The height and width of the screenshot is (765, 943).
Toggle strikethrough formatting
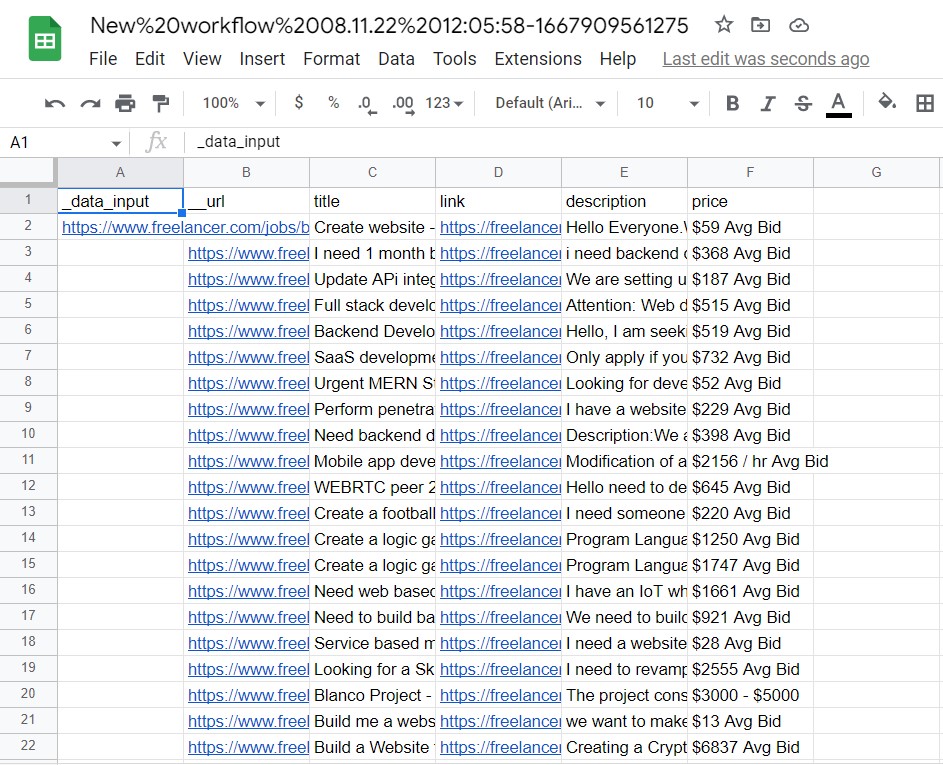point(803,103)
